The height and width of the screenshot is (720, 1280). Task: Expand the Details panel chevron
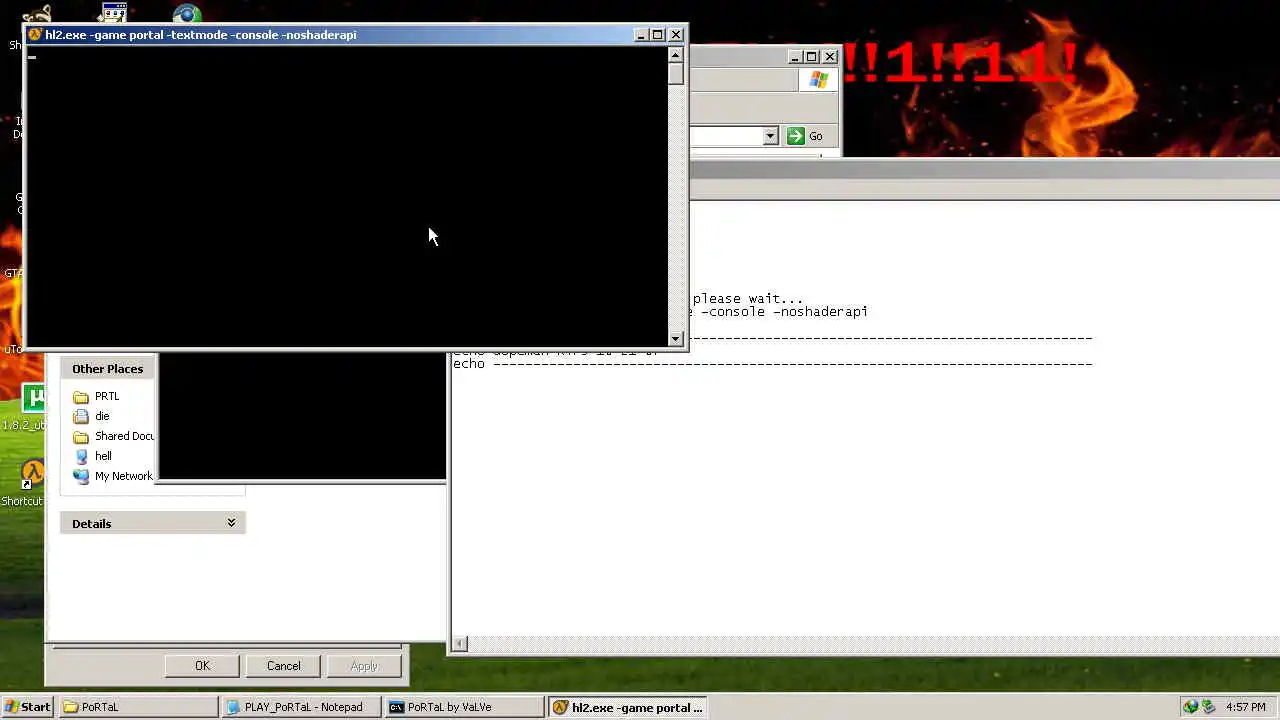[x=231, y=523]
